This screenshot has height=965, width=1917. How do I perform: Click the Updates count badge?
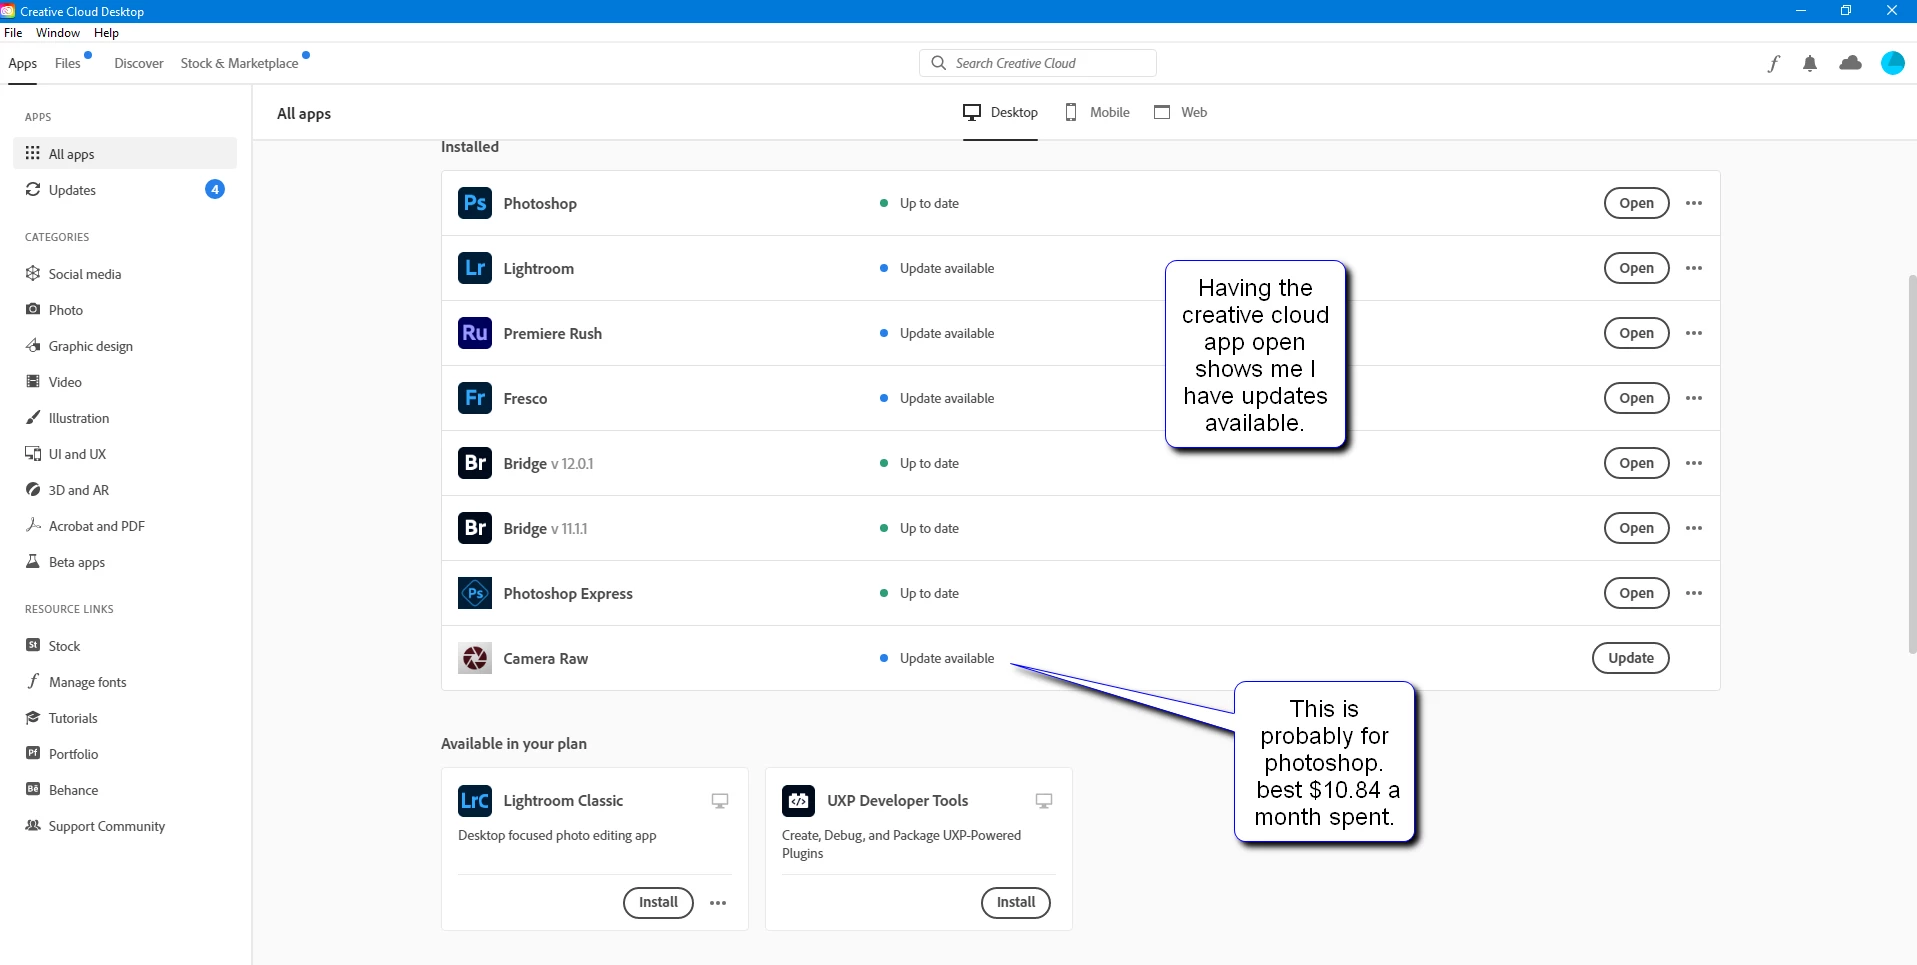pyautogui.click(x=215, y=190)
